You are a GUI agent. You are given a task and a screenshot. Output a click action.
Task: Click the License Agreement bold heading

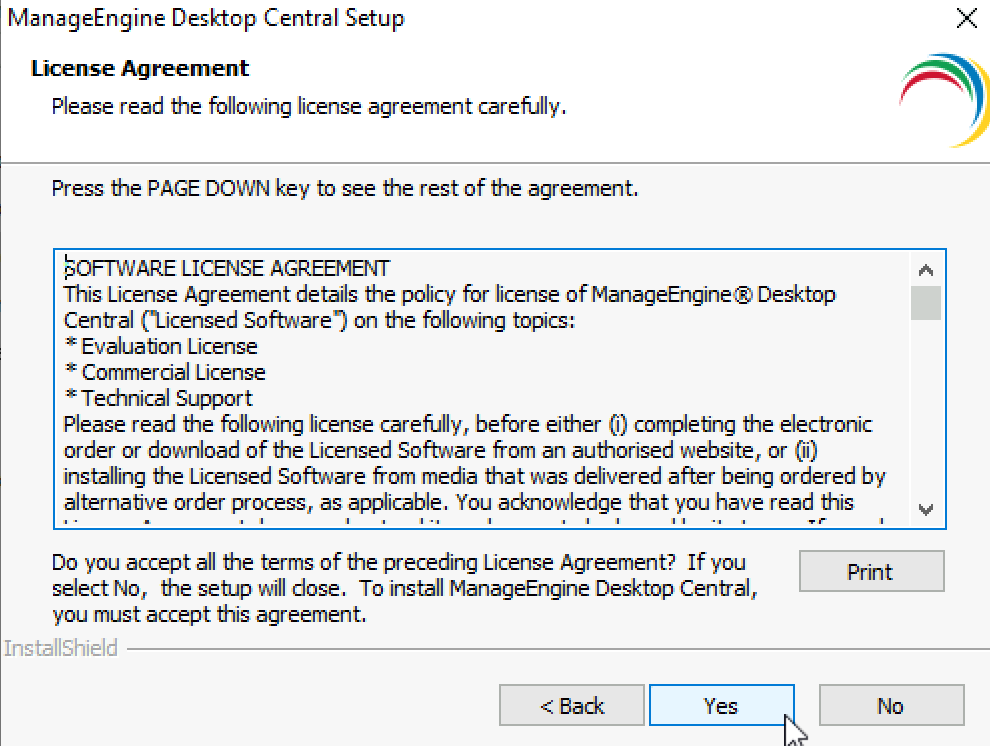tap(140, 68)
